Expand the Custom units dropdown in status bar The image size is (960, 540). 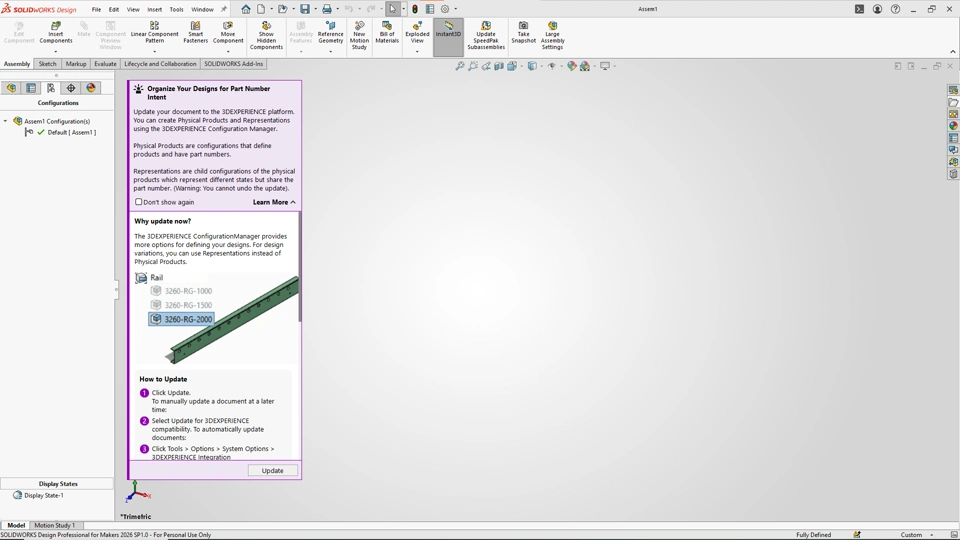(x=932, y=535)
